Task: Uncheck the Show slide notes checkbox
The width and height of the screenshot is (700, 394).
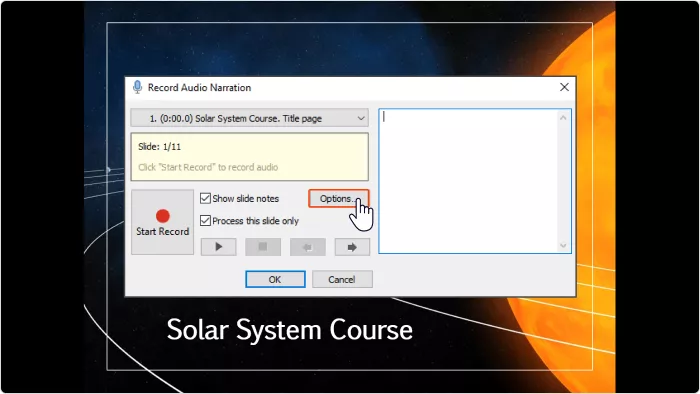Action: [205, 199]
